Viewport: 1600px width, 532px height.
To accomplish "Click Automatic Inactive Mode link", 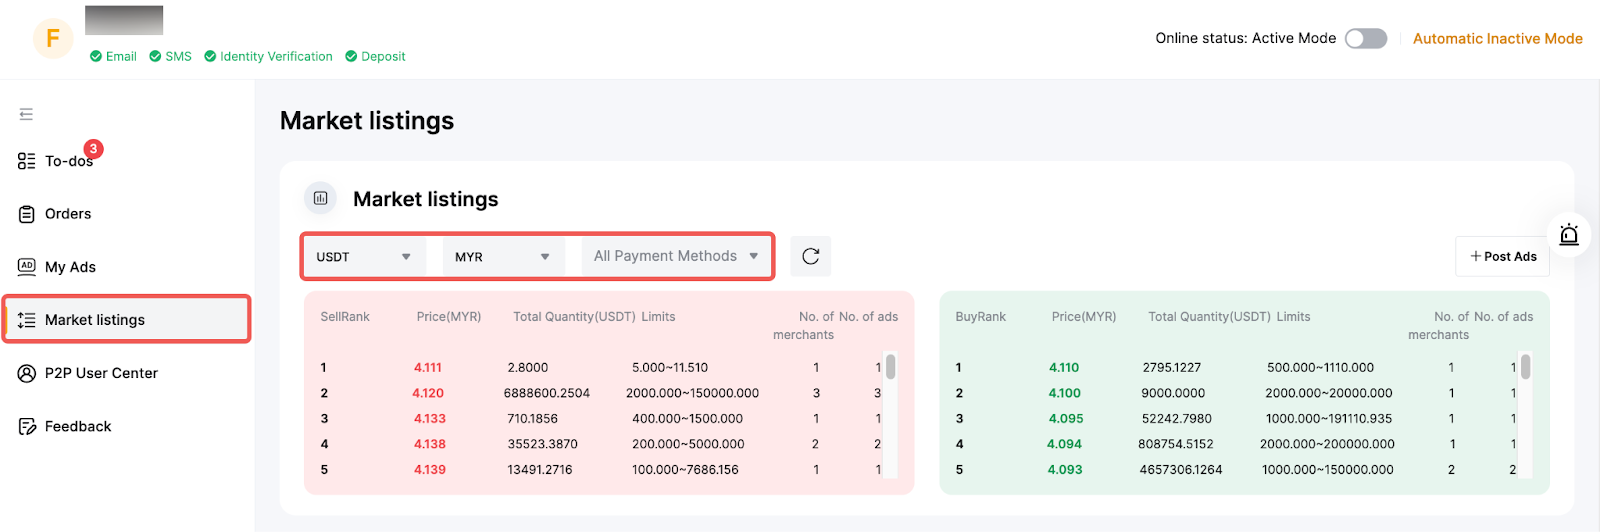I will point(1497,39).
